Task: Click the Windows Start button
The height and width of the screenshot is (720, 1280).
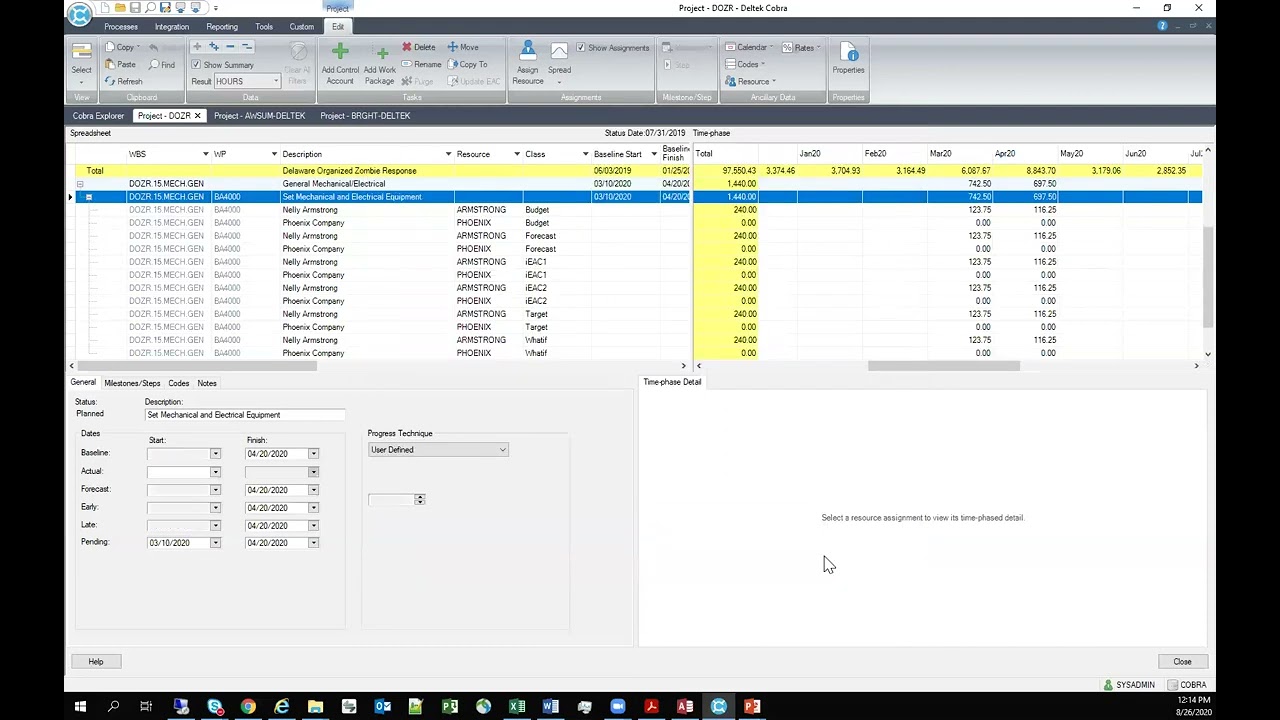Action: click(80, 707)
